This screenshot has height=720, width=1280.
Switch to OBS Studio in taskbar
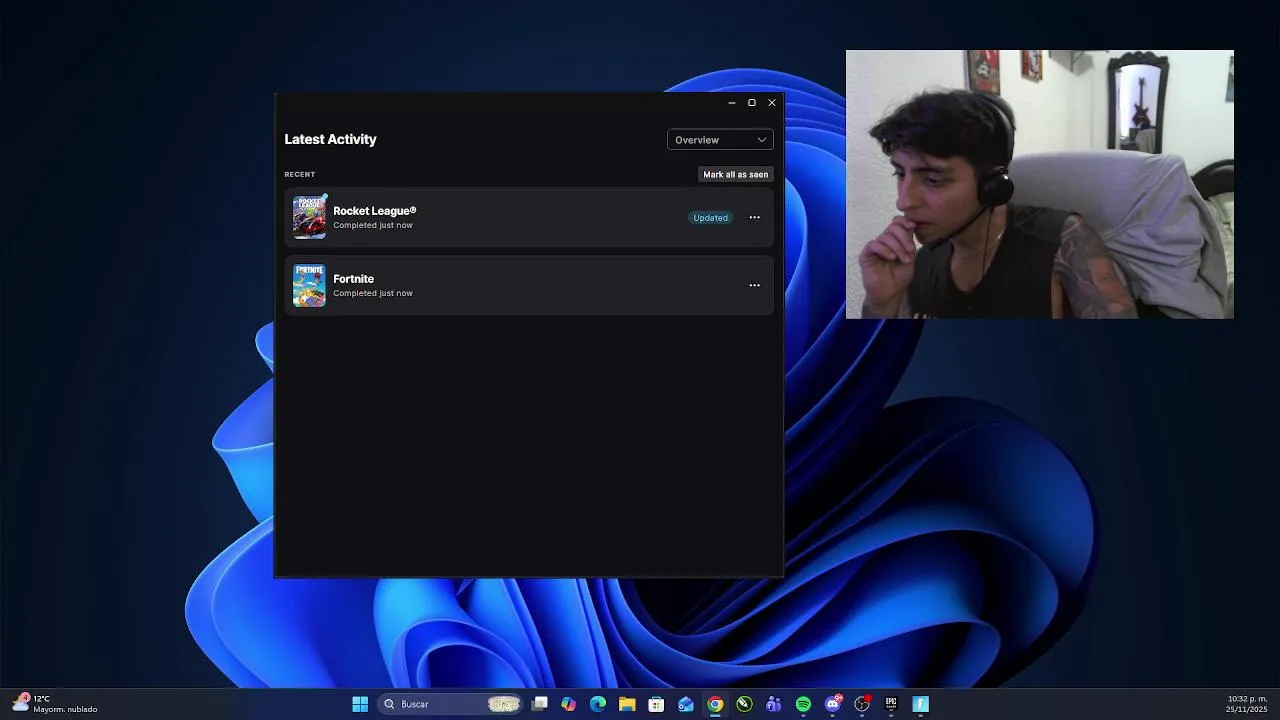click(862, 704)
